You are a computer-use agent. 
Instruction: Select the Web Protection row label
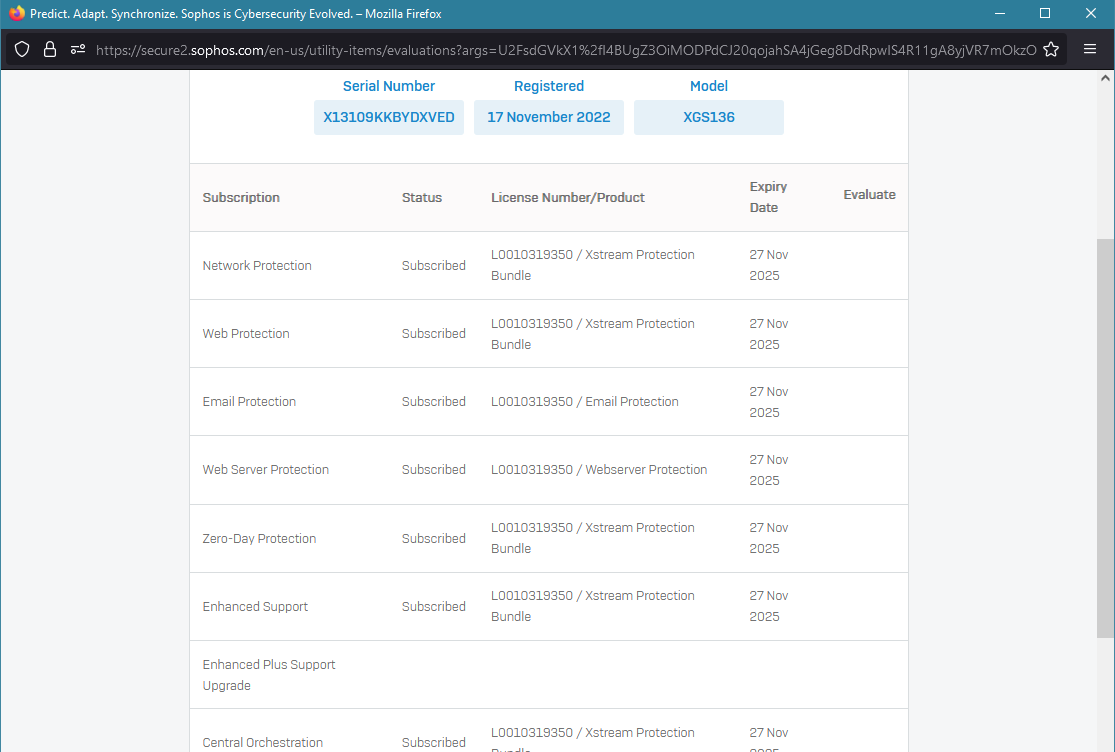pos(245,334)
